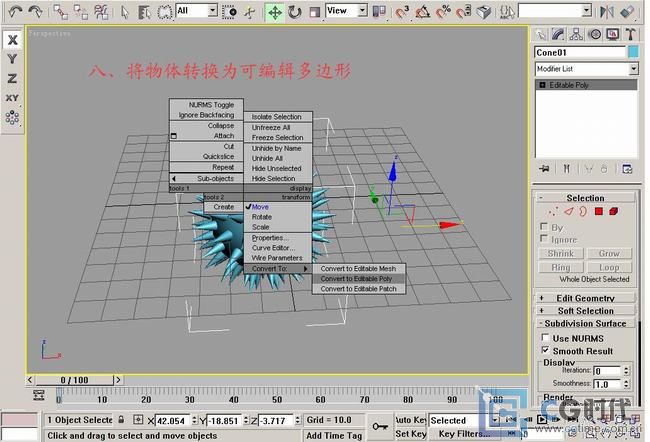Screen dimensions: 650x442
Task: Collapse the Subdivision Surface rollout
Action: pos(585,323)
